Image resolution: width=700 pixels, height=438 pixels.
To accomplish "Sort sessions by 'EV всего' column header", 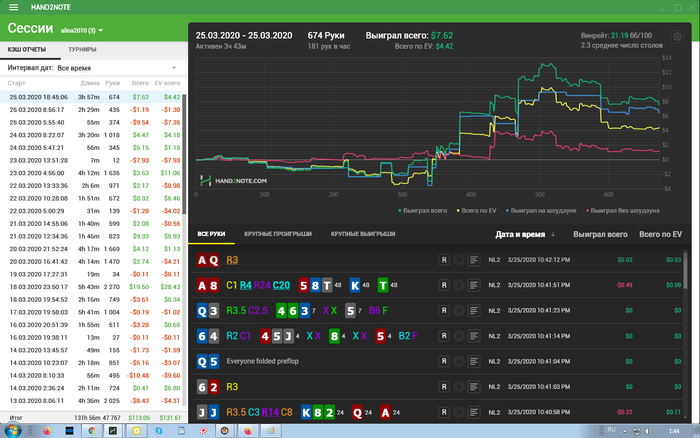I will (167, 83).
